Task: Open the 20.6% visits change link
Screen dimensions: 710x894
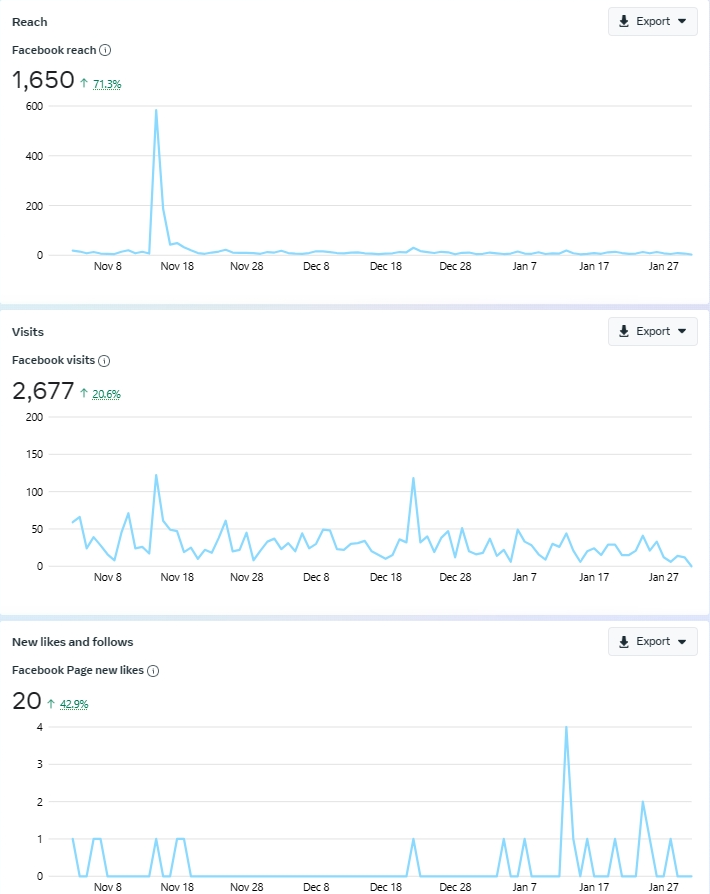Action: pos(107,395)
